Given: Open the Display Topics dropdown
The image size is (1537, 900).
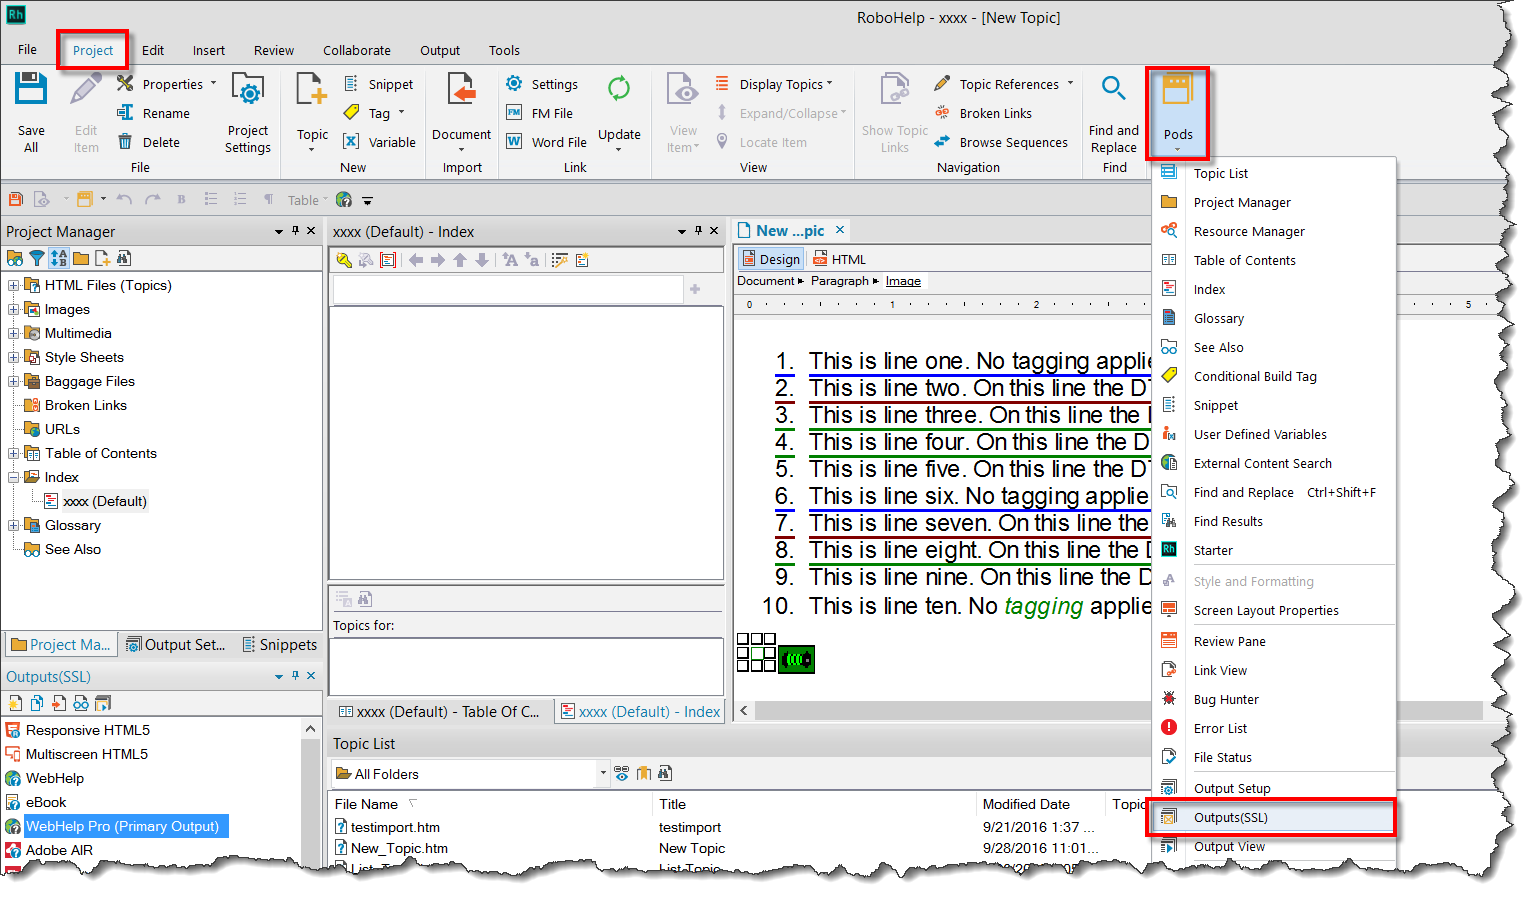Looking at the screenshot, I should click(x=775, y=85).
